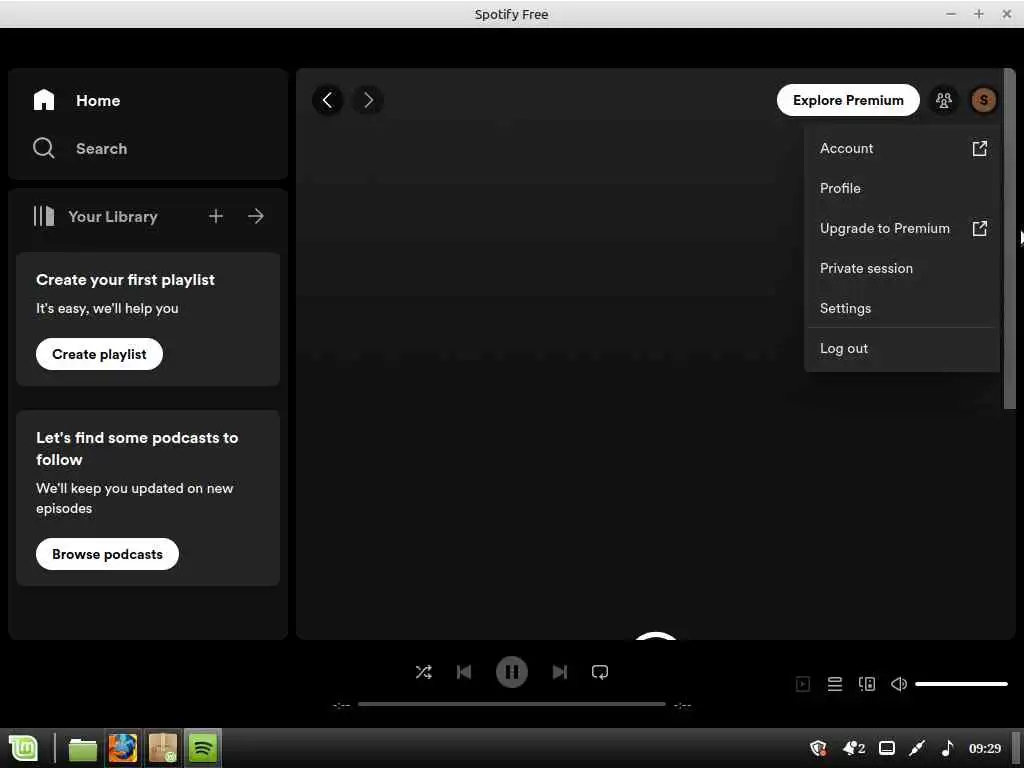Click the 09:29 clock in the tray

click(x=985, y=748)
